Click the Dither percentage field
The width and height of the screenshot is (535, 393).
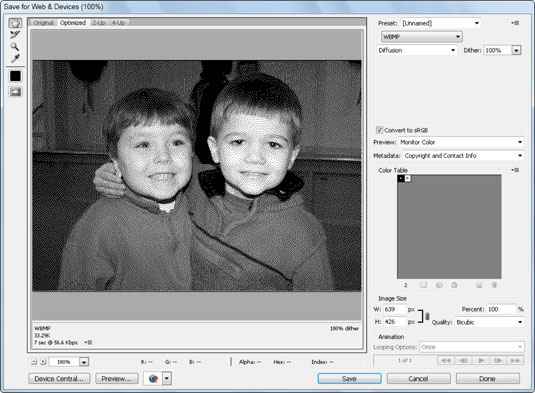point(497,50)
